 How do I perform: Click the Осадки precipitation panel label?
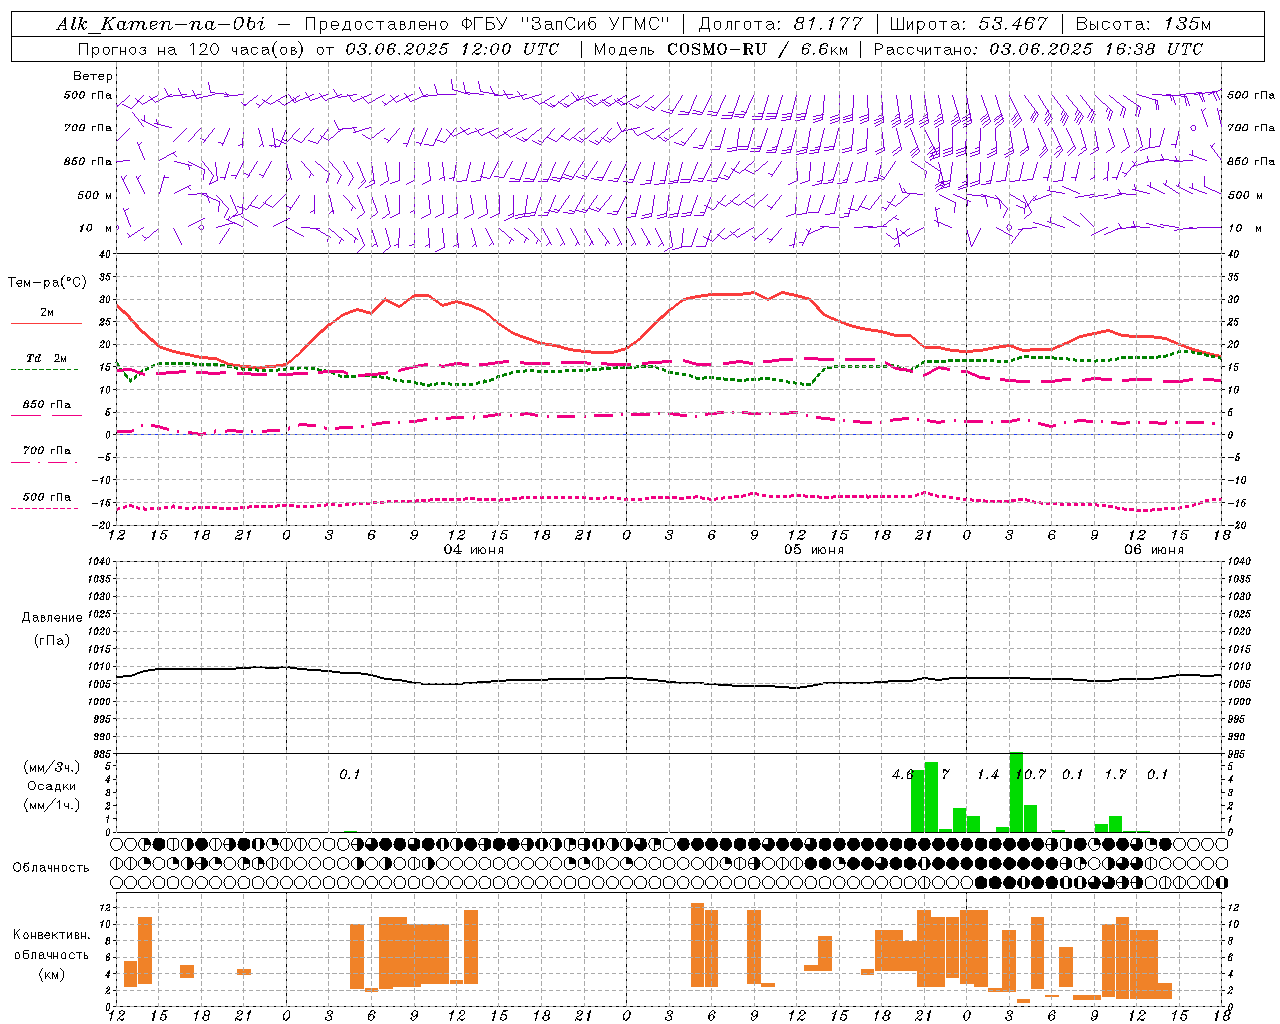(52, 786)
